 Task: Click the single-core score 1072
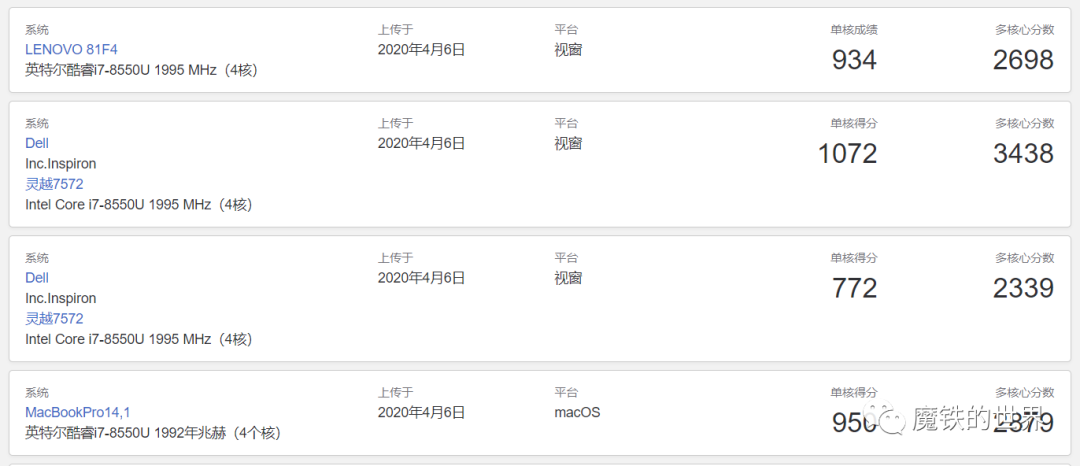pos(847,154)
